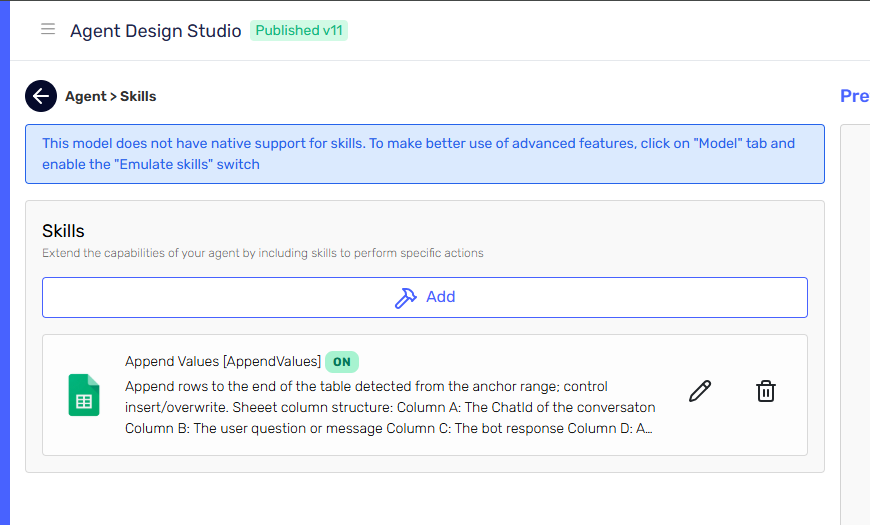Click the Append Values [AppendValues] title
The image size is (870, 525).
(x=223, y=362)
